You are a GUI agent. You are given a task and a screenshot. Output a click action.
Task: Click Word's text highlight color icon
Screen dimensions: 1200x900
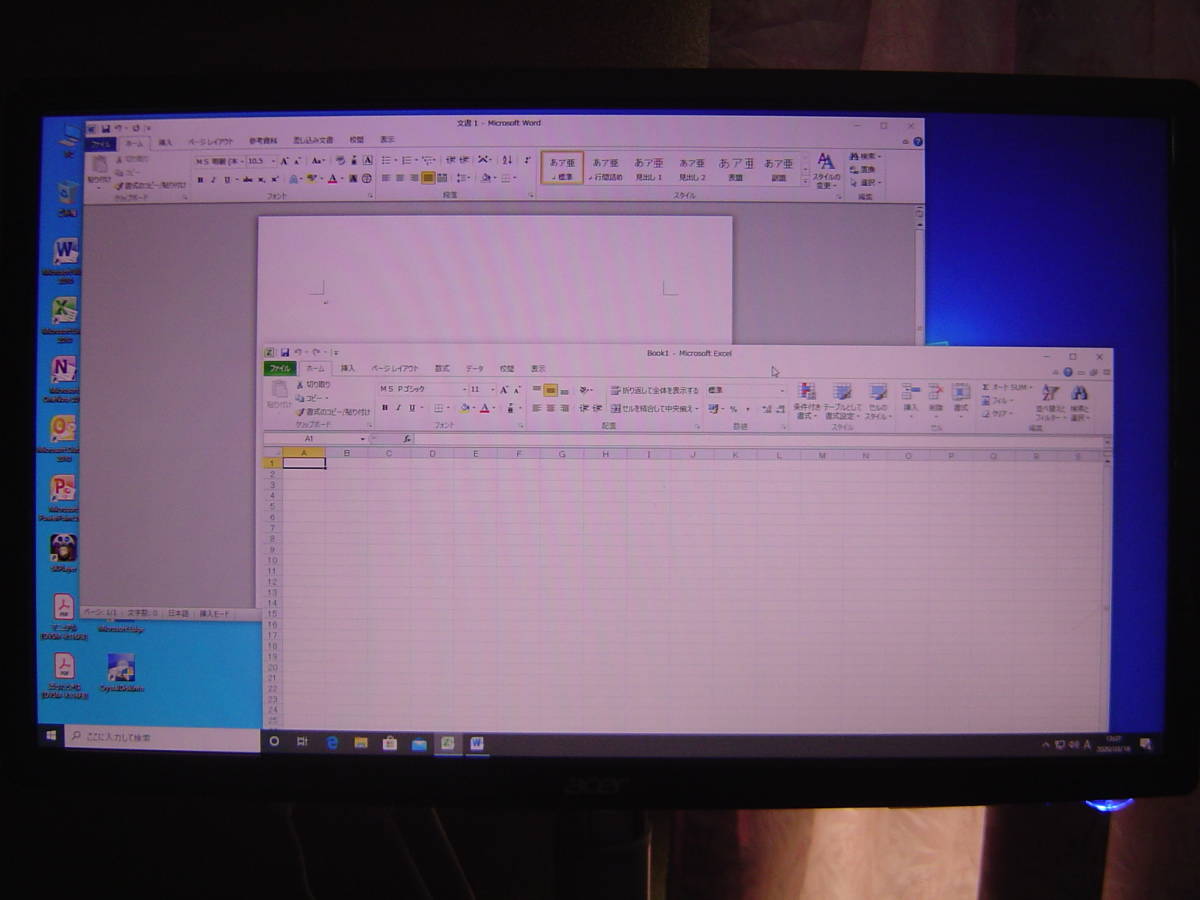(x=310, y=178)
